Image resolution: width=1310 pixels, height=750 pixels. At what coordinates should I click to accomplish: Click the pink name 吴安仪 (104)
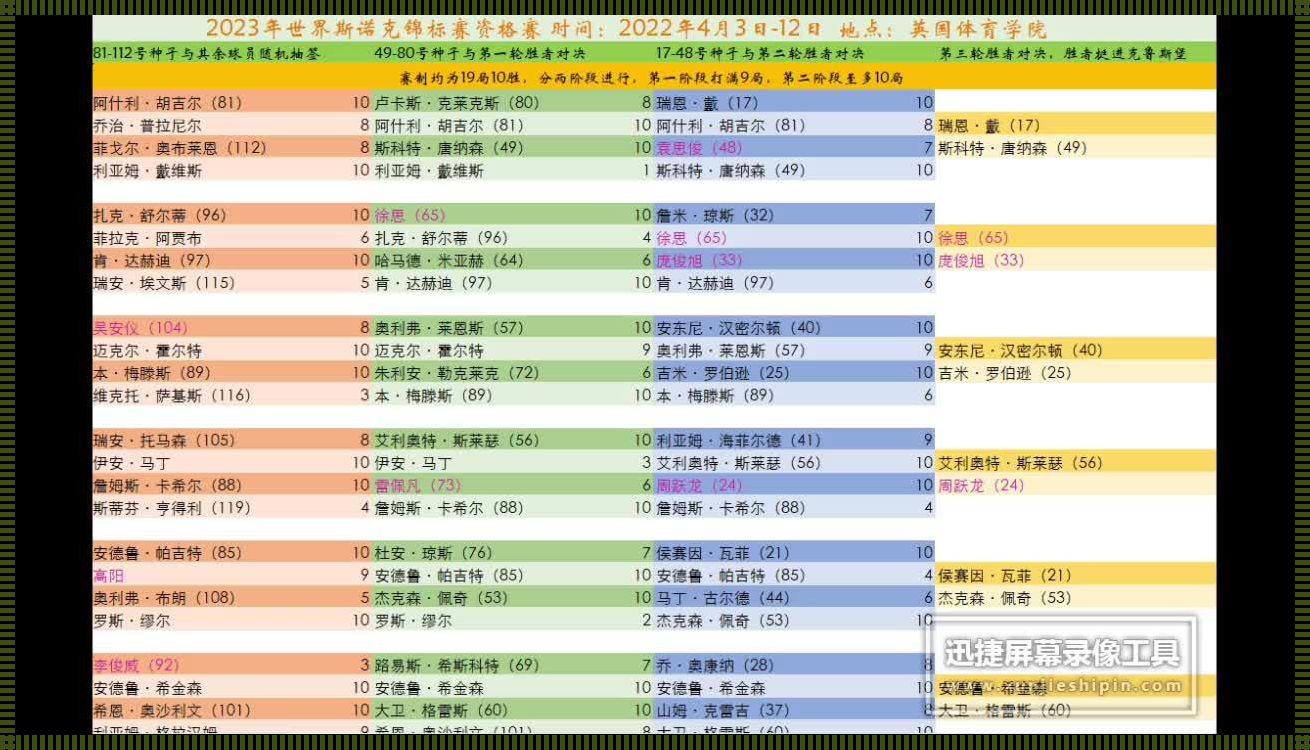(140, 328)
